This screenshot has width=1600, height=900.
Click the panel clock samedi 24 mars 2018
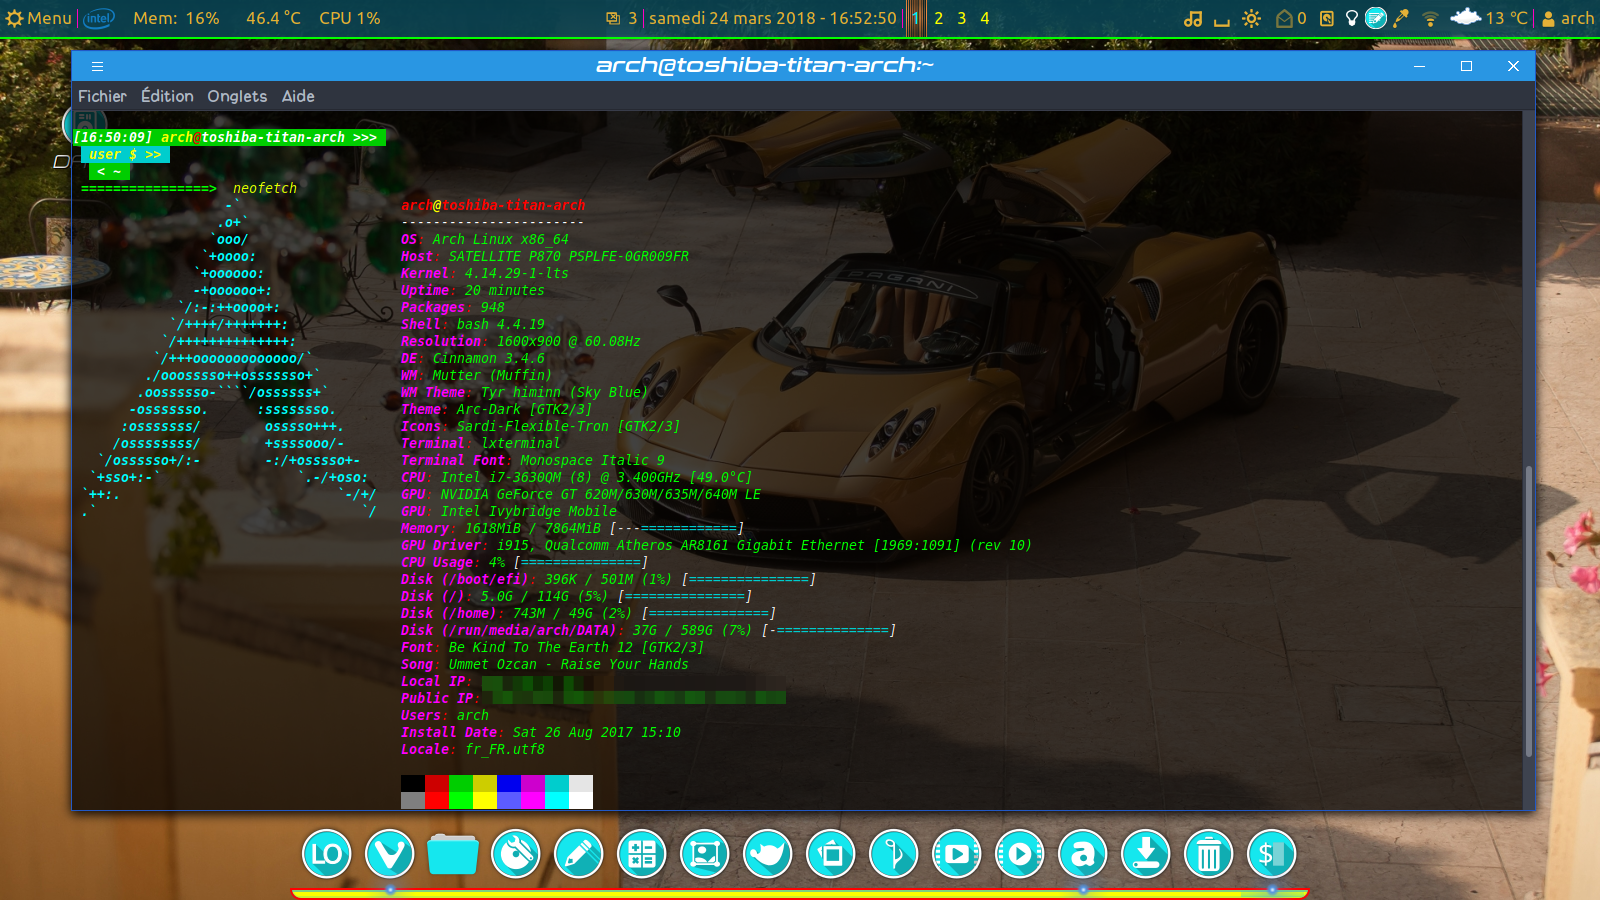(x=773, y=18)
